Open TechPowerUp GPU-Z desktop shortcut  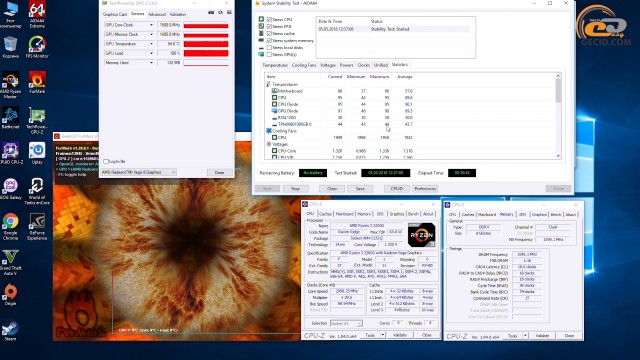tap(37, 121)
